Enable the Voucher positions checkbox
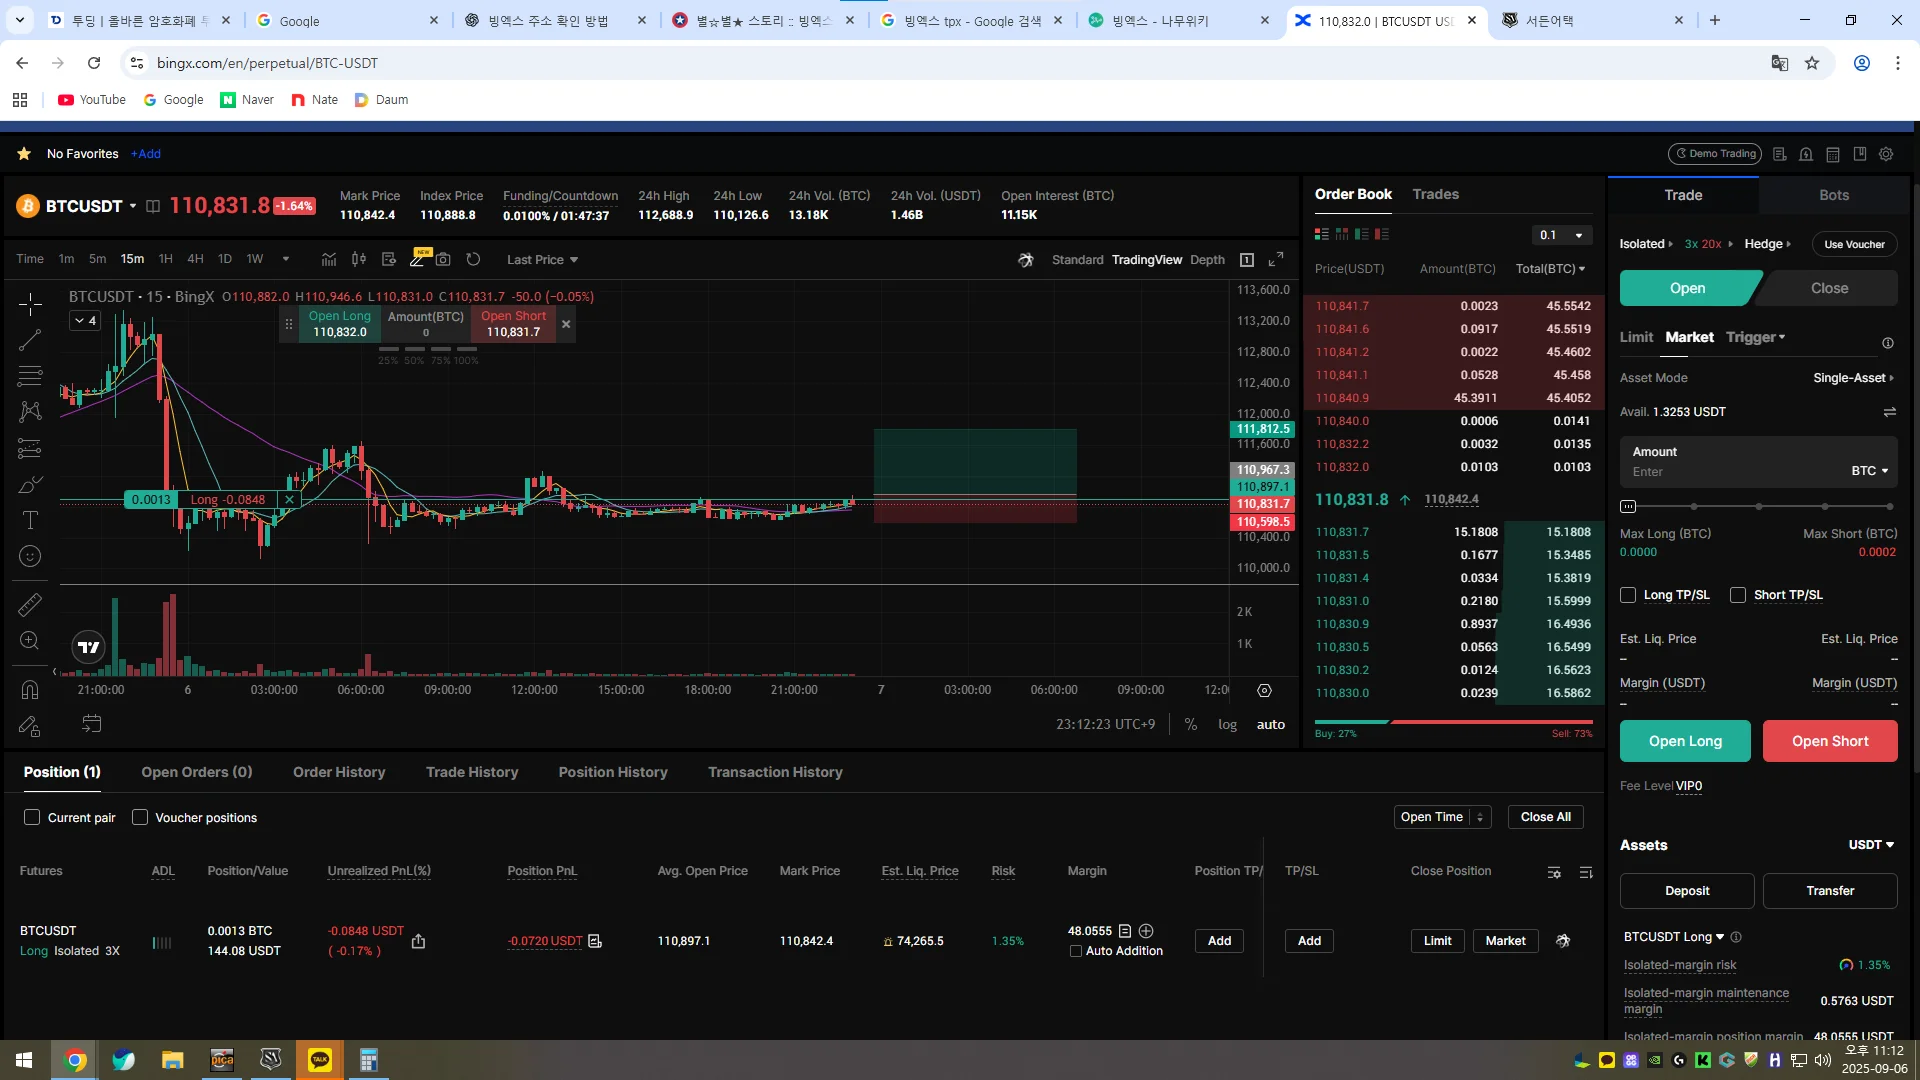The image size is (1920, 1080). [x=140, y=817]
